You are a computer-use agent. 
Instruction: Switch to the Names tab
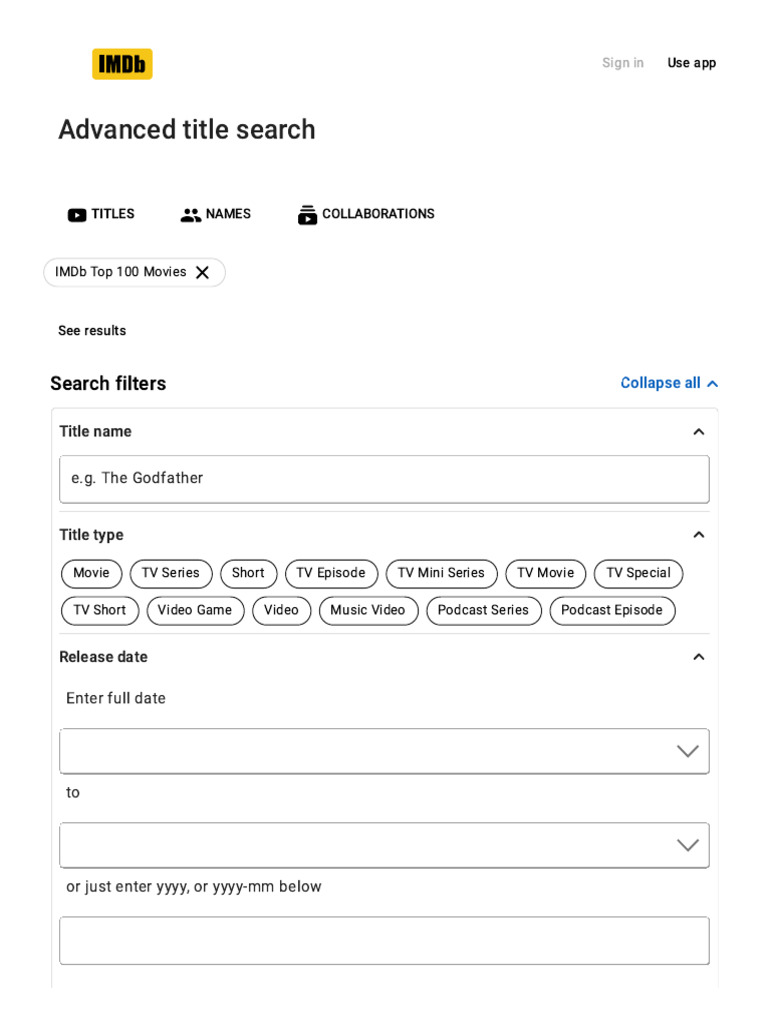228,214
